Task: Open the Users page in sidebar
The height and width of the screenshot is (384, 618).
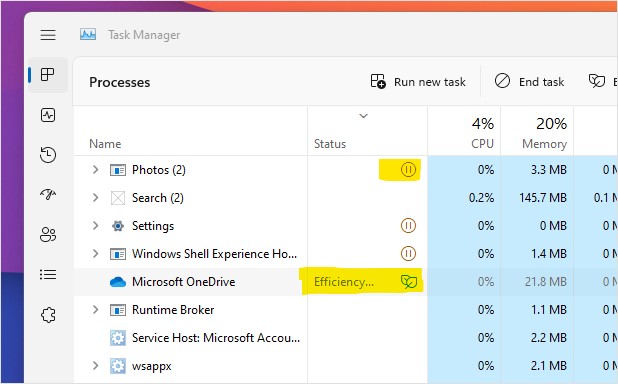Action: coord(48,234)
